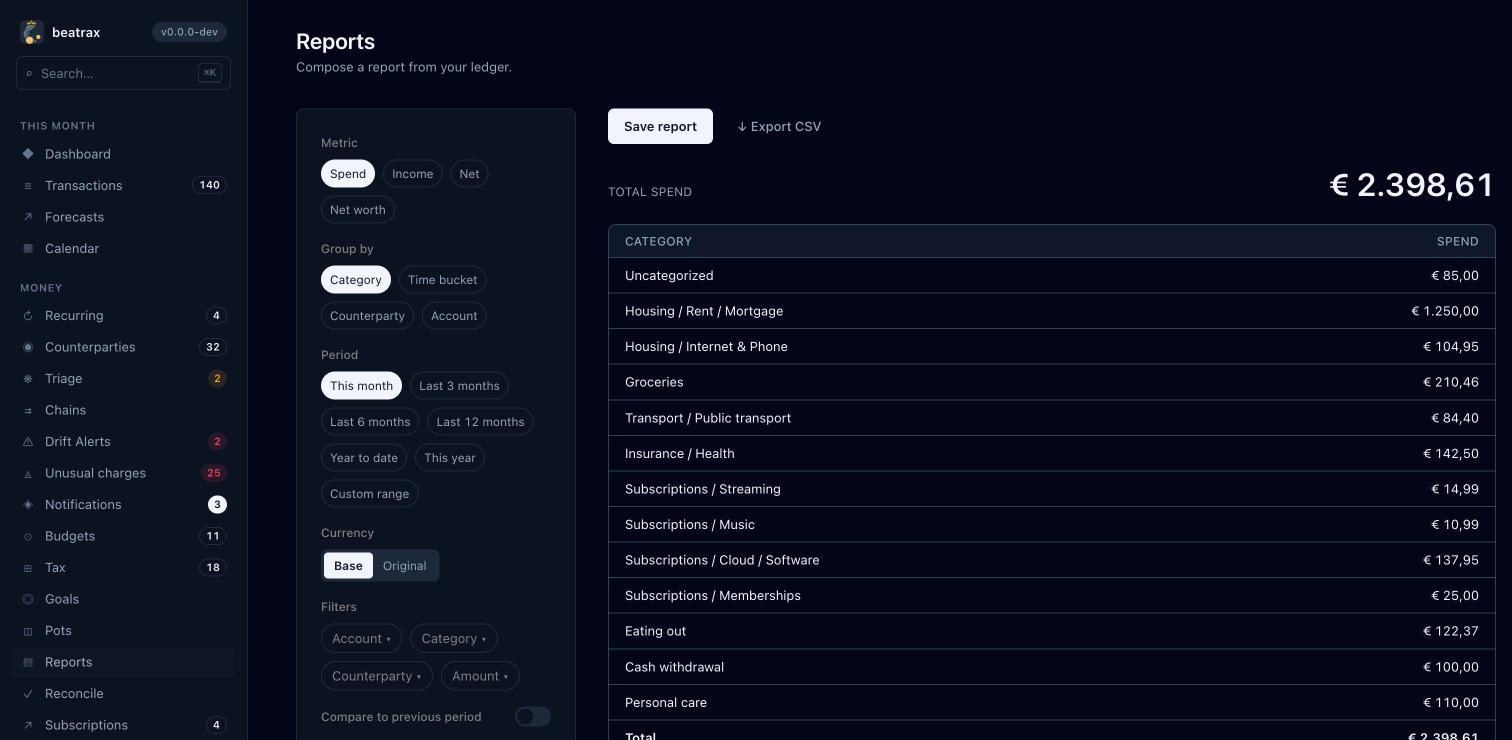Screen dimensions: 1512x740
Task: Open Dashboard via its diamond icon
Action: click(28, 154)
